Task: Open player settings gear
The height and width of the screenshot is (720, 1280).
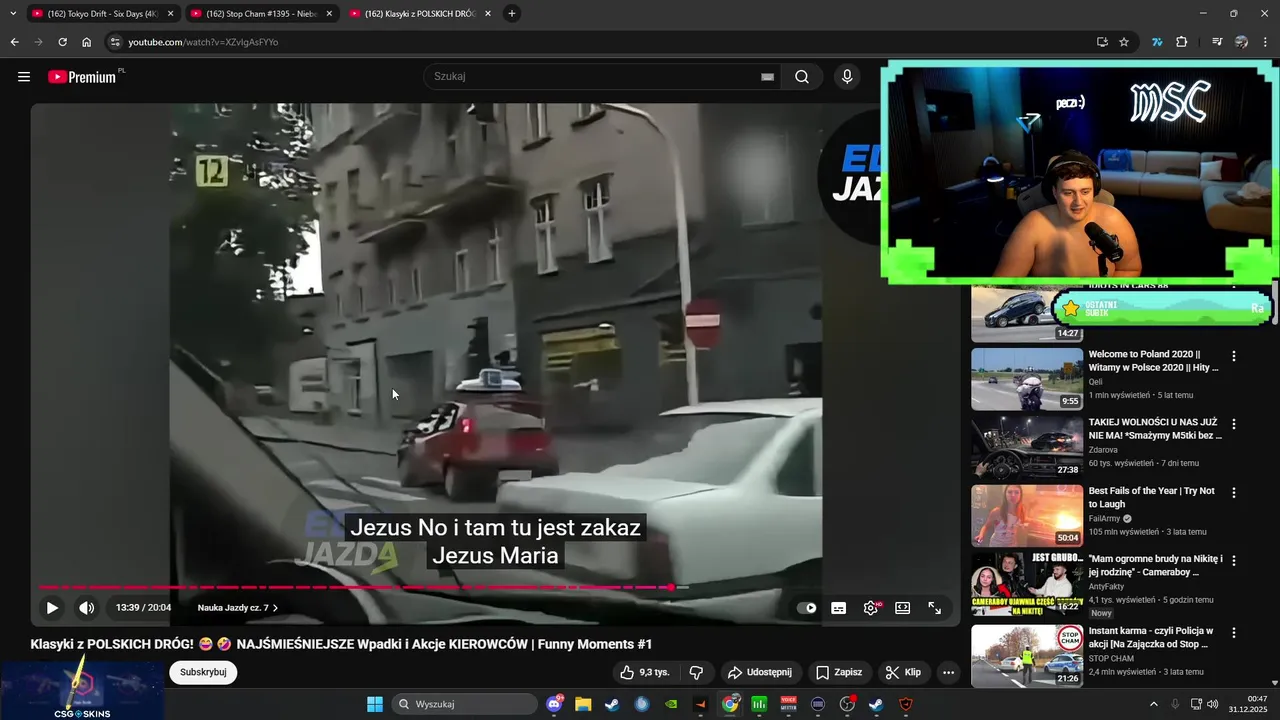Action: pyautogui.click(x=871, y=607)
